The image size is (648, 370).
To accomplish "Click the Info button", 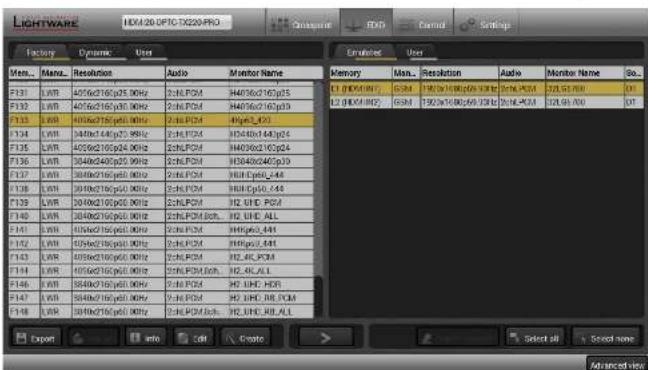I will pyautogui.click(x=145, y=339).
